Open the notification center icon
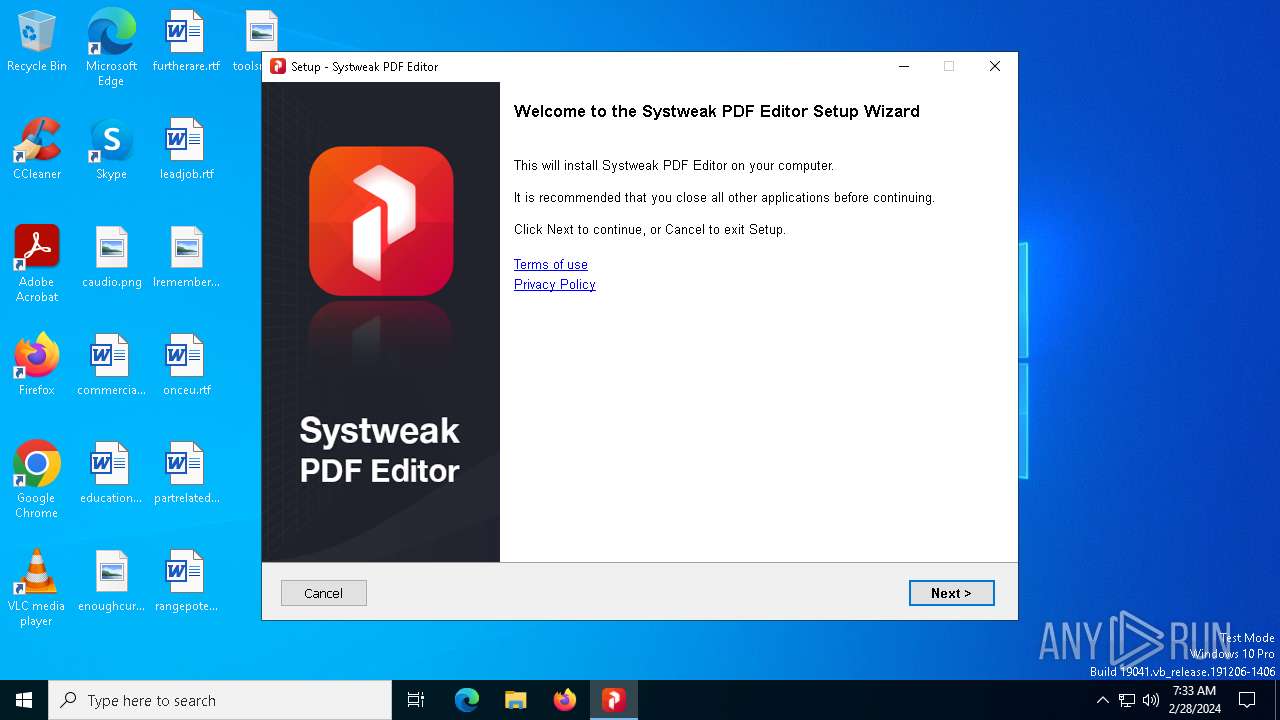1280x720 pixels. click(1247, 700)
